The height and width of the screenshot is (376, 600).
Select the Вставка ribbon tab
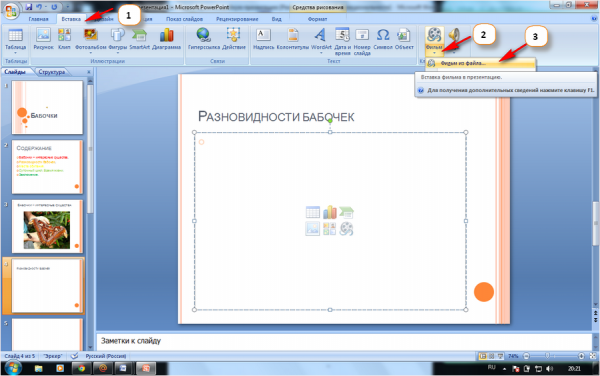pos(71,19)
